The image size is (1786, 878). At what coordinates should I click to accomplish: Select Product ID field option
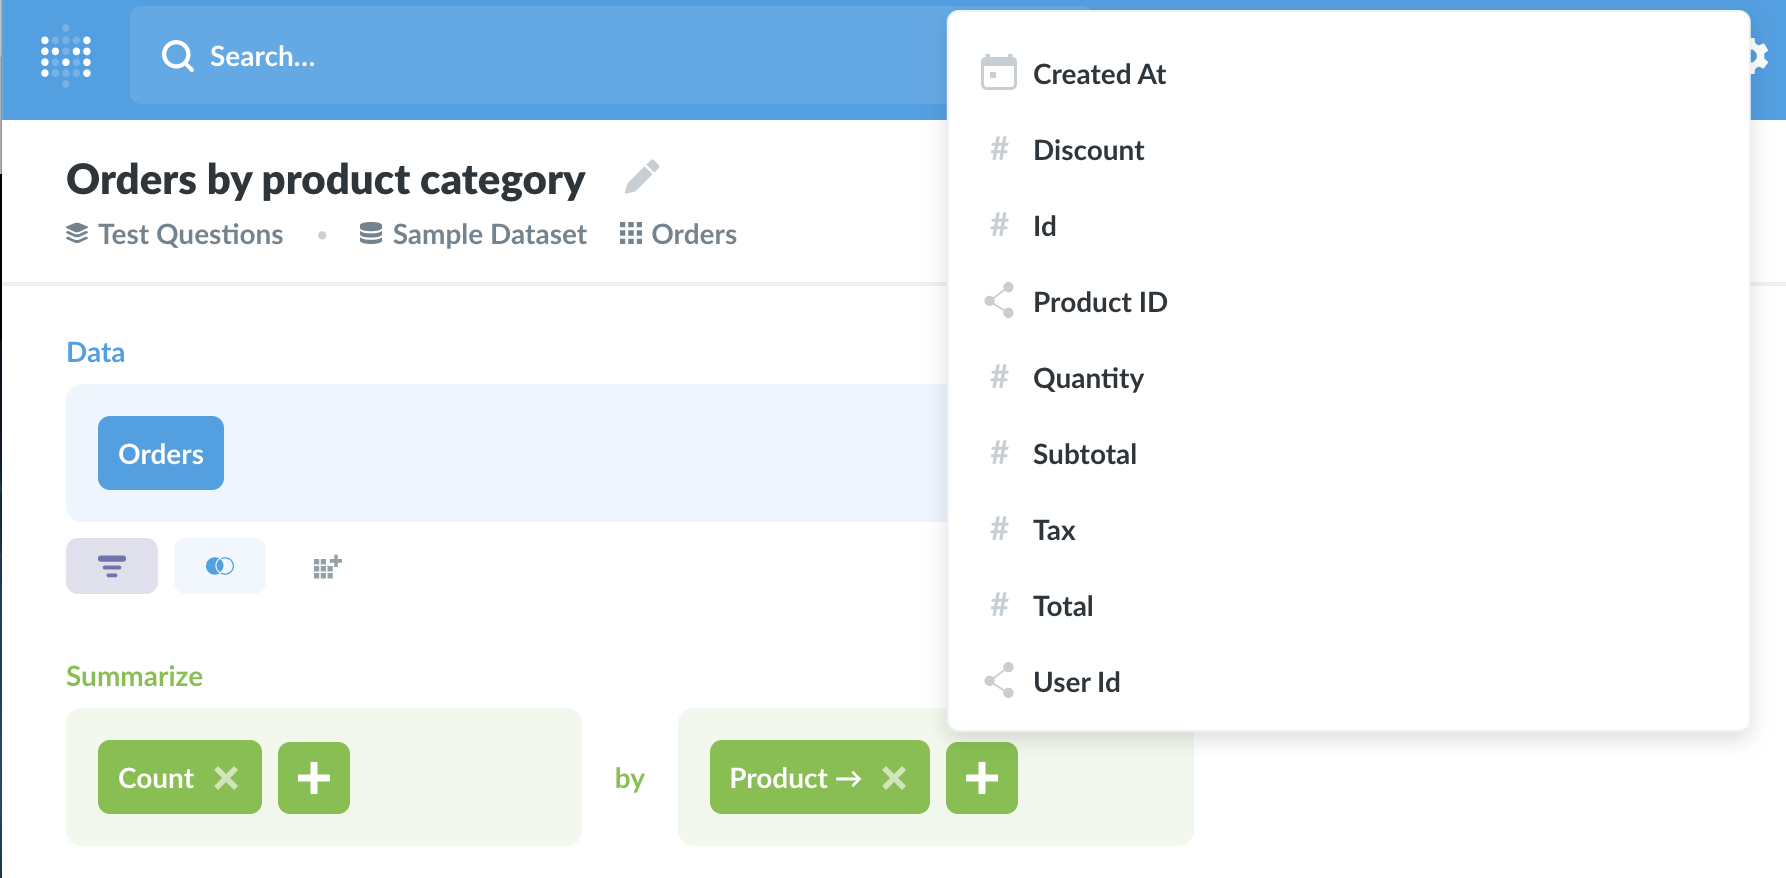(1348, 302)
